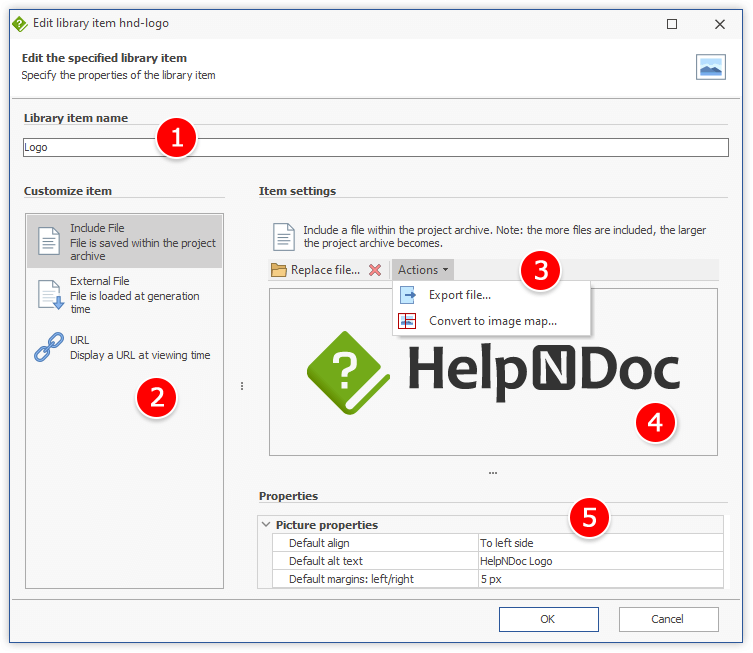Collapse the Picture properties group
The image size is (753, 653).
(x=266, y=524)
